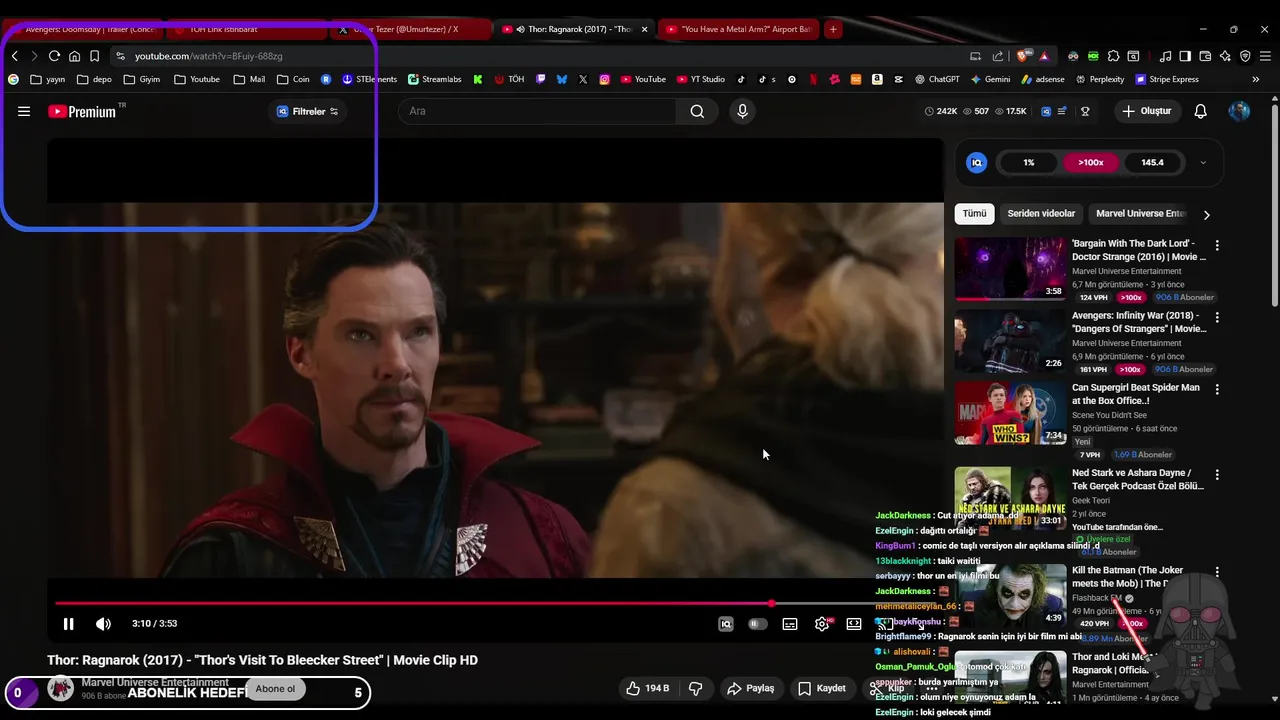Screen dimensions: 1280x720
Task: Select the Tümü chip
Action: coord(974,213)
